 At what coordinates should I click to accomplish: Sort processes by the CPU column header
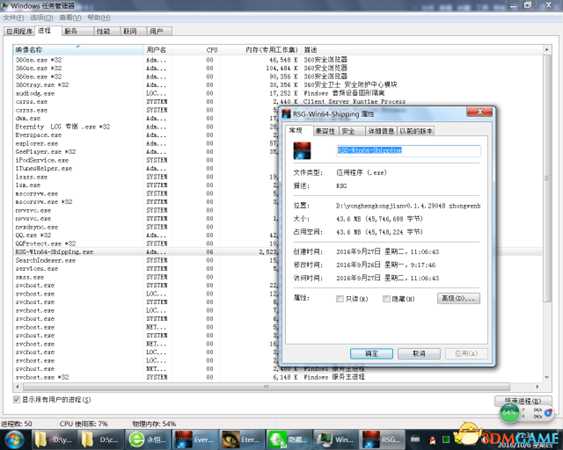tap(212, 50)
